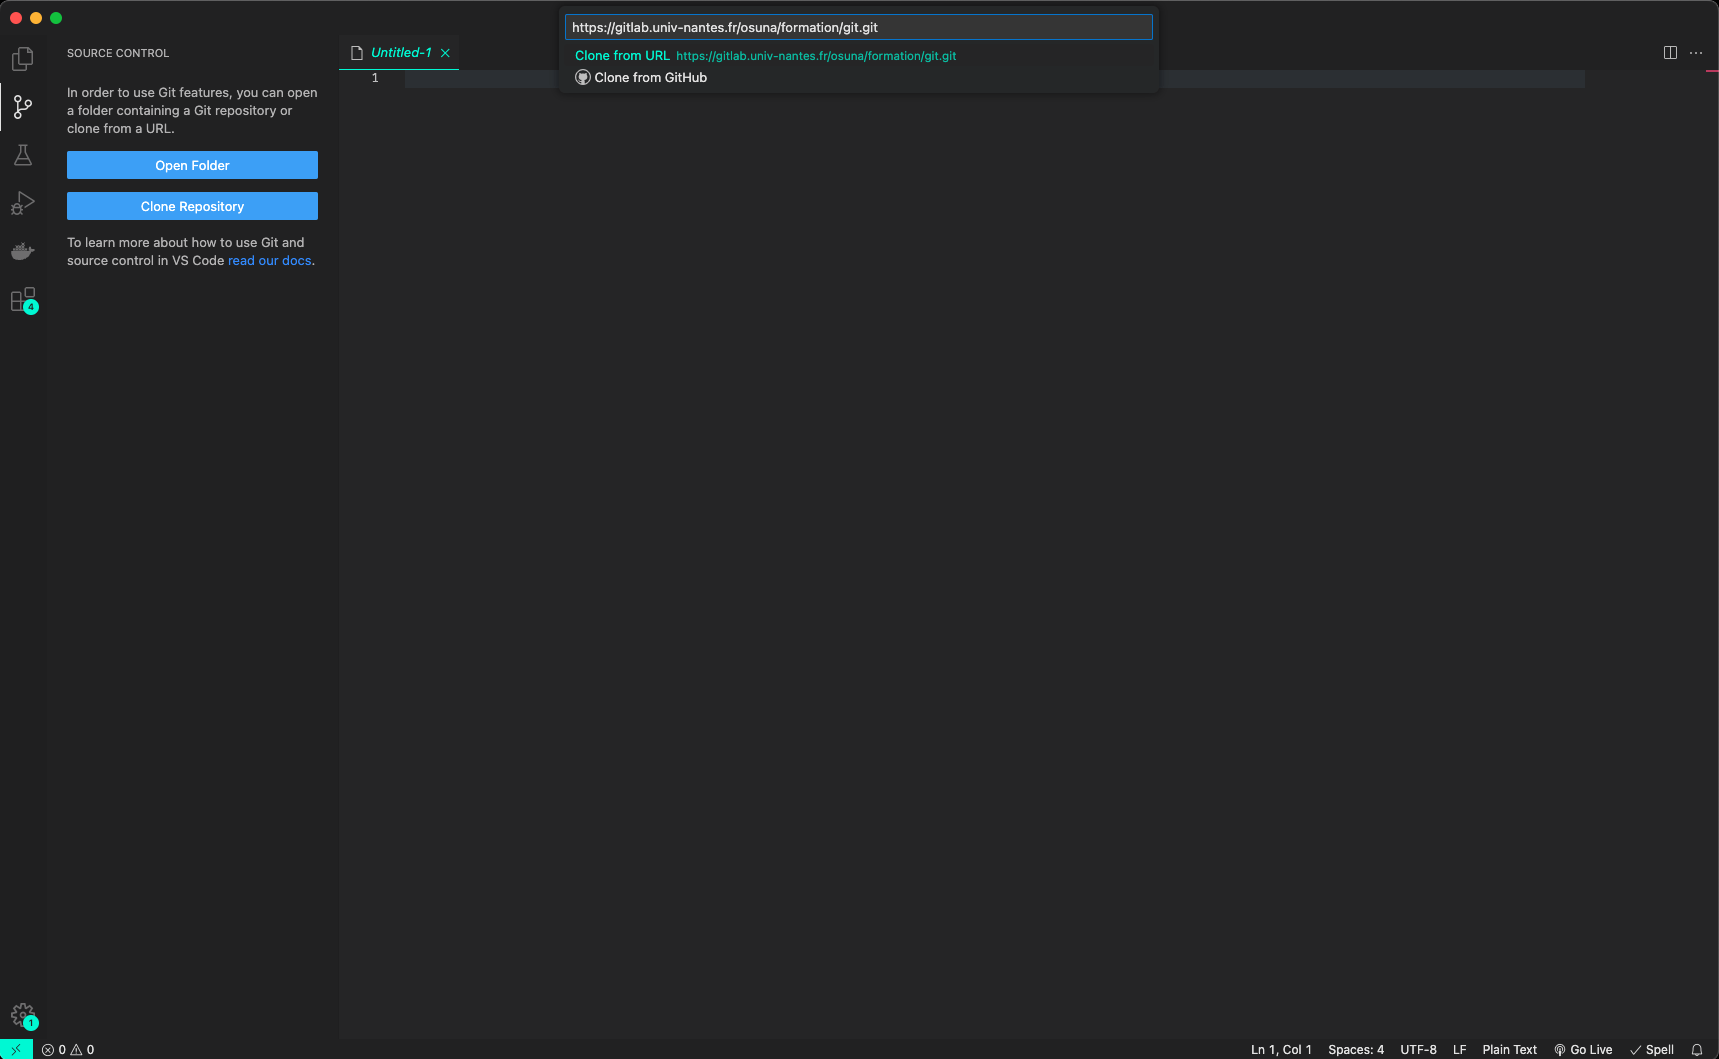Viewport: 1719px width, 1059px height.
Task: Open the read our docs link
Action: [x=269, y=260]
